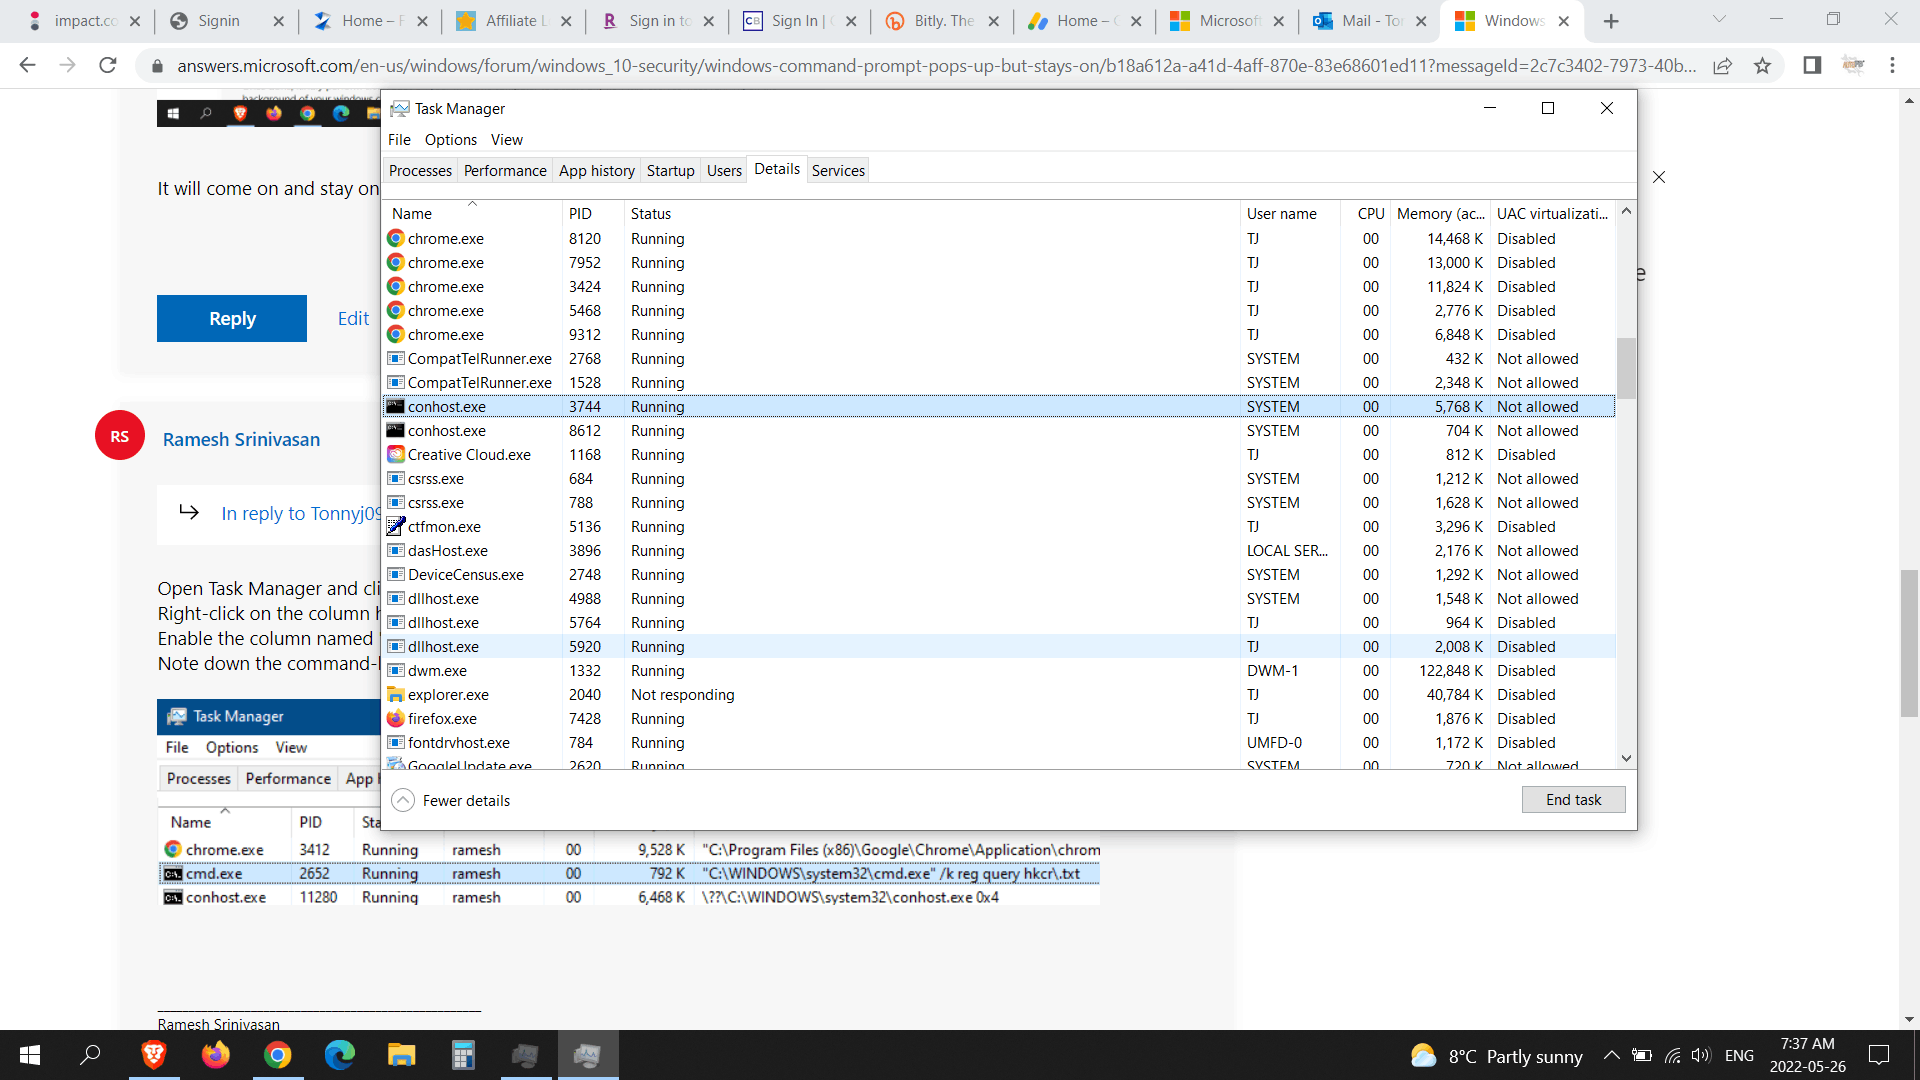This screenshot has height=1080, width=1920.
Task: Open Chrome three-dot menu
Action: [1892, 66]
